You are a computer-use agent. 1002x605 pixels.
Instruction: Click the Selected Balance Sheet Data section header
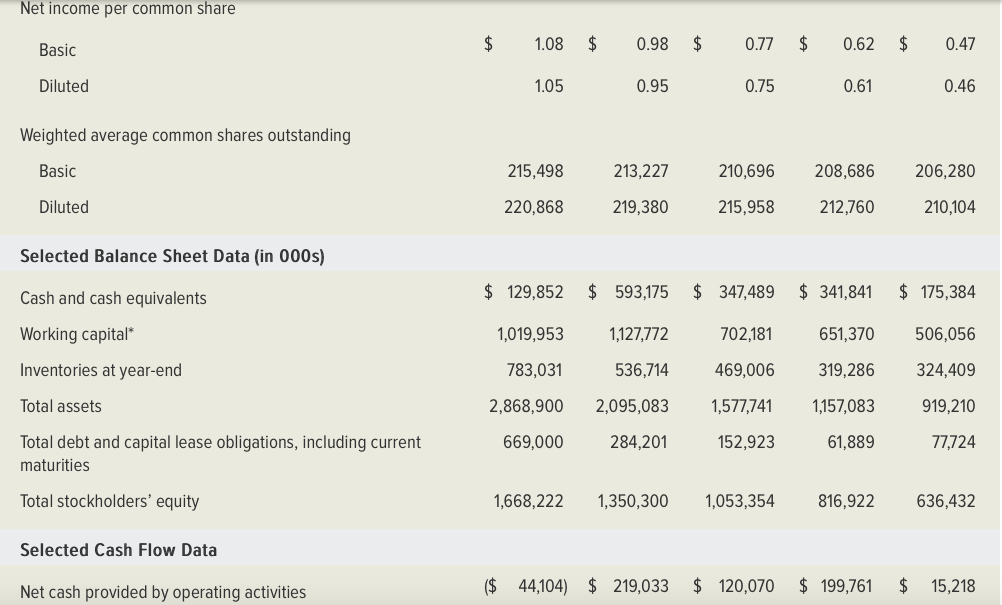point(170,256)
